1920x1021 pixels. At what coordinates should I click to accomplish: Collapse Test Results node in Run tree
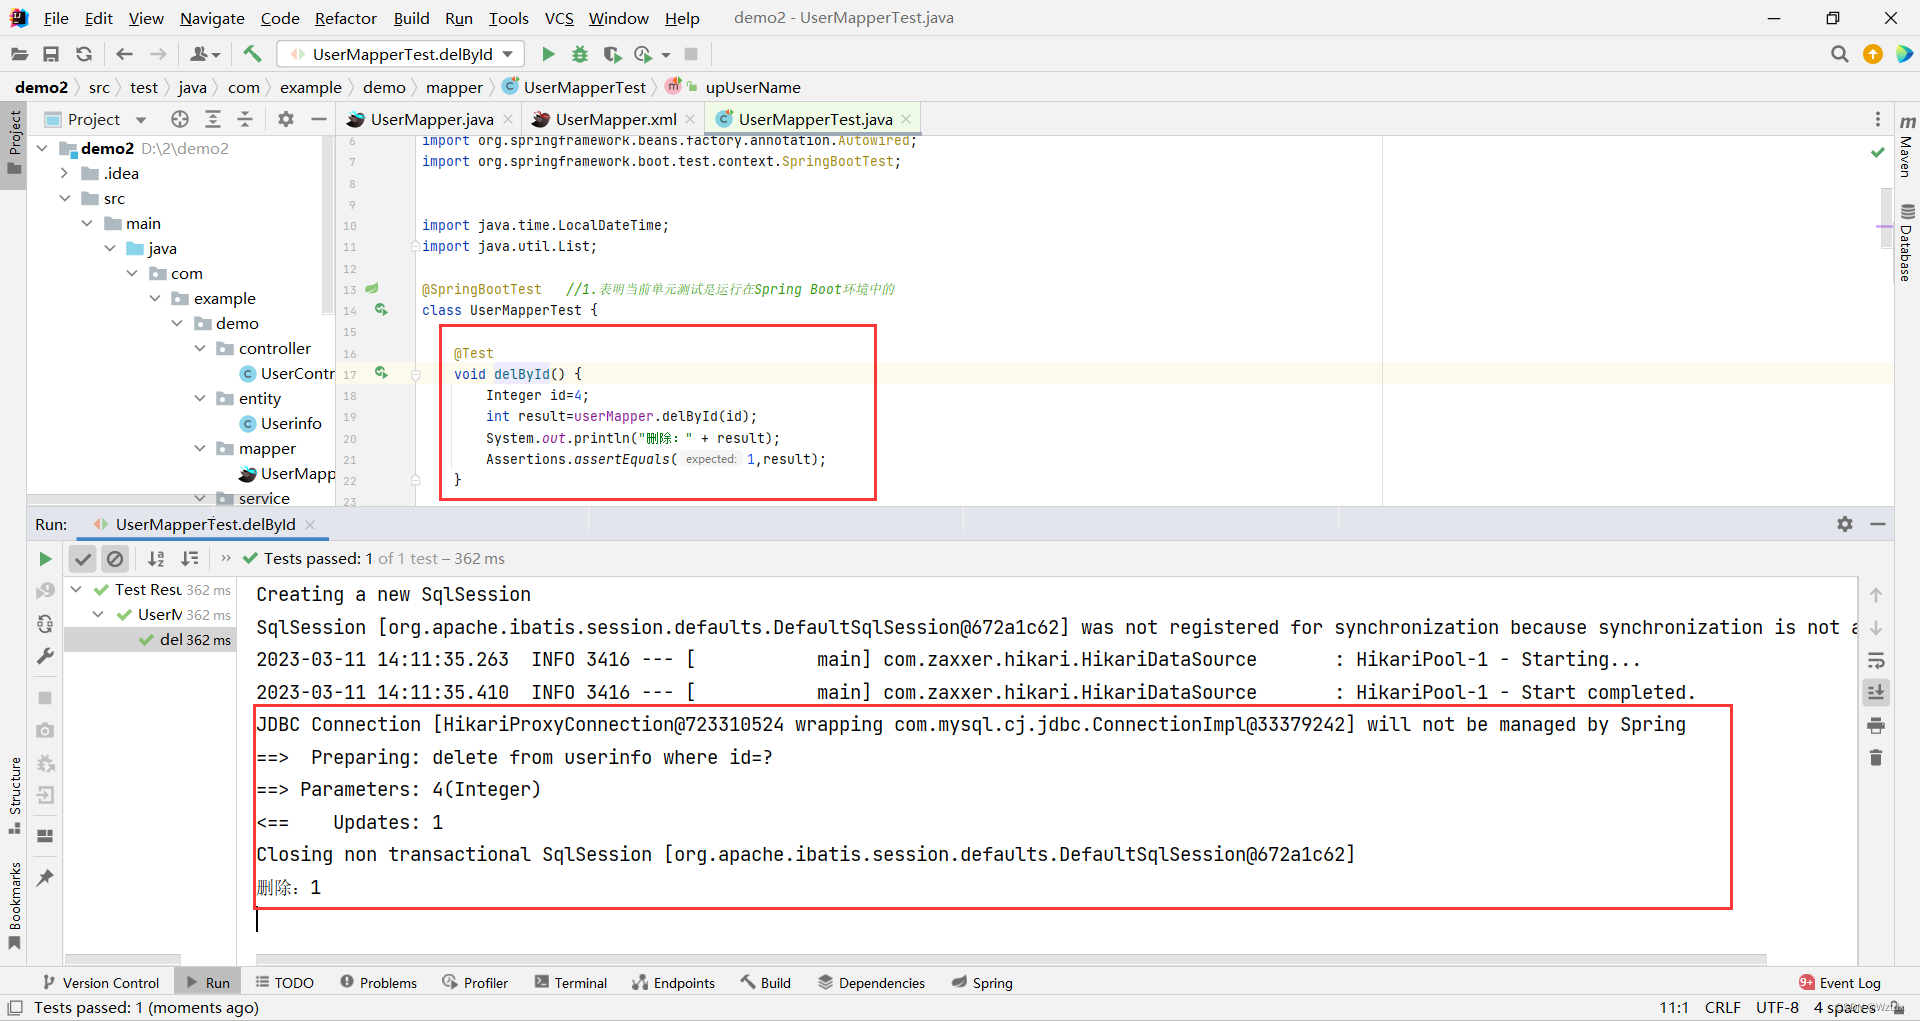coord(76,589)
